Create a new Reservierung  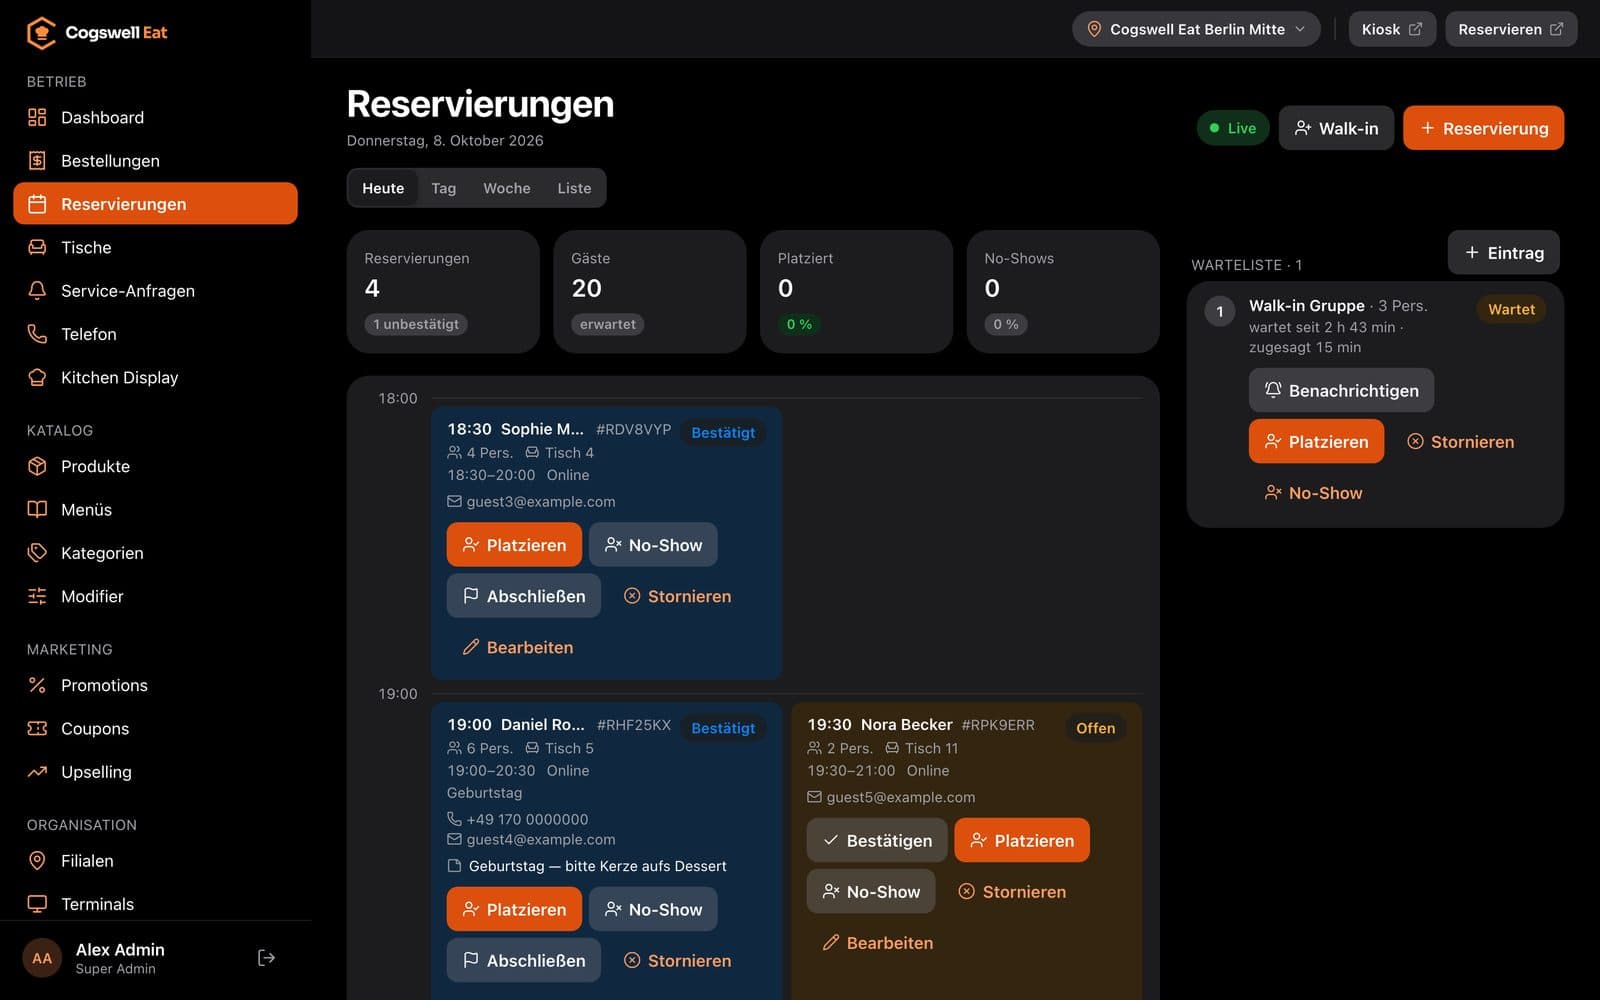pos(1484,128)
